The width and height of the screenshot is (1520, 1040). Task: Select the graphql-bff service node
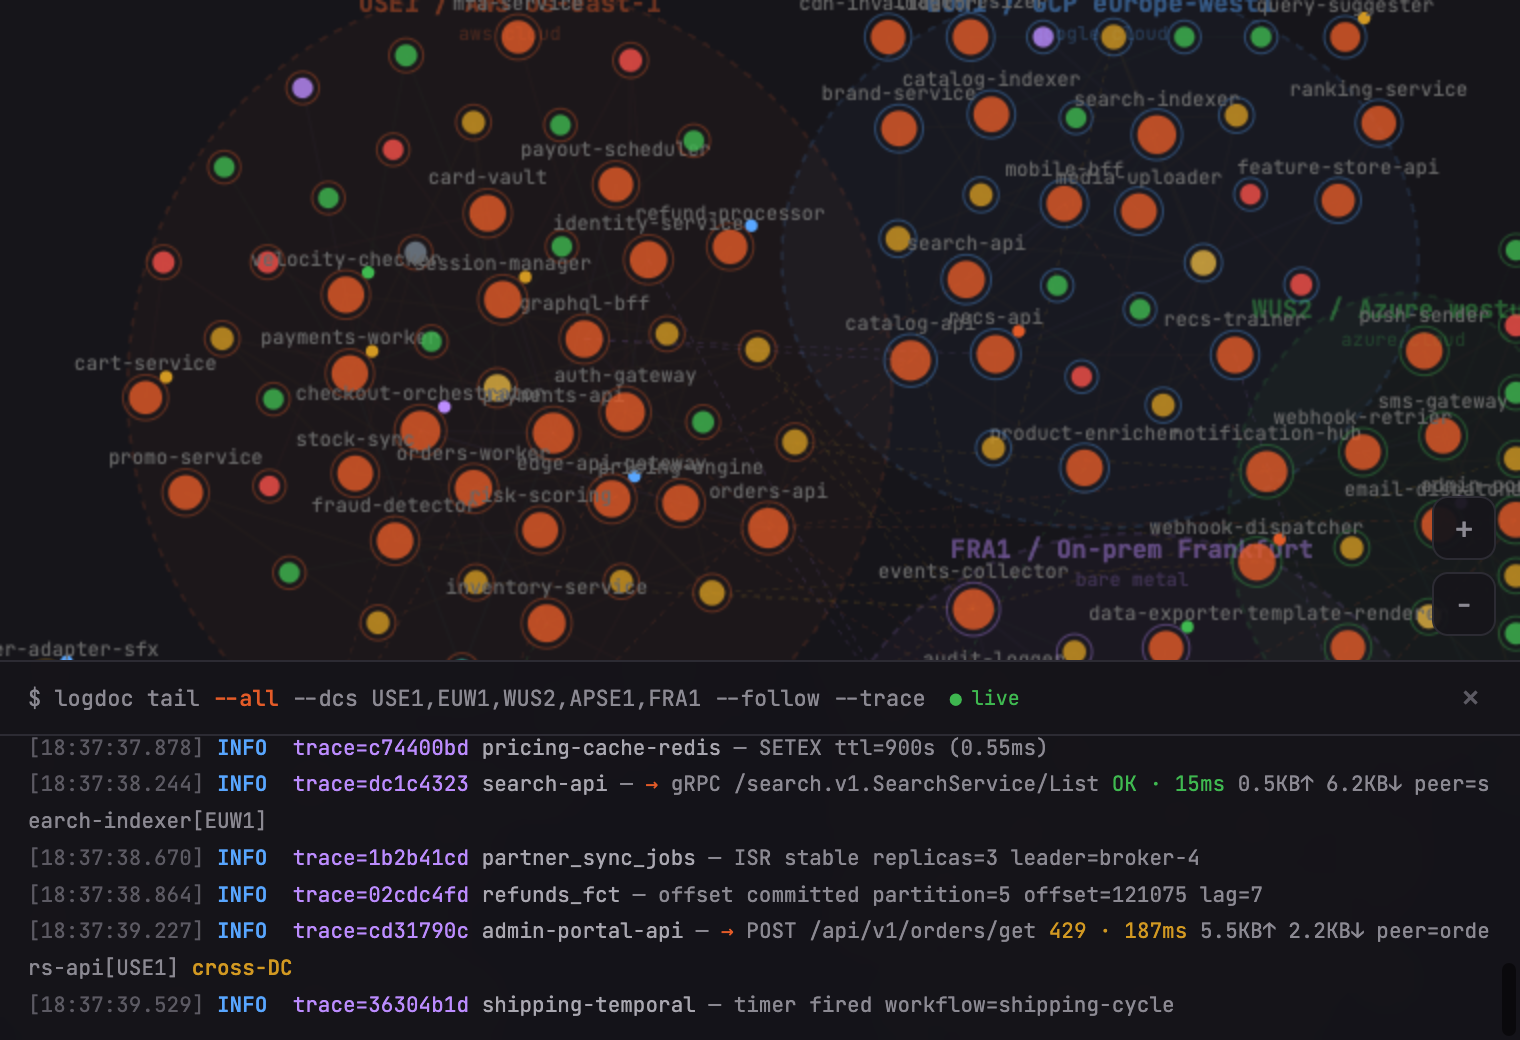584,339
